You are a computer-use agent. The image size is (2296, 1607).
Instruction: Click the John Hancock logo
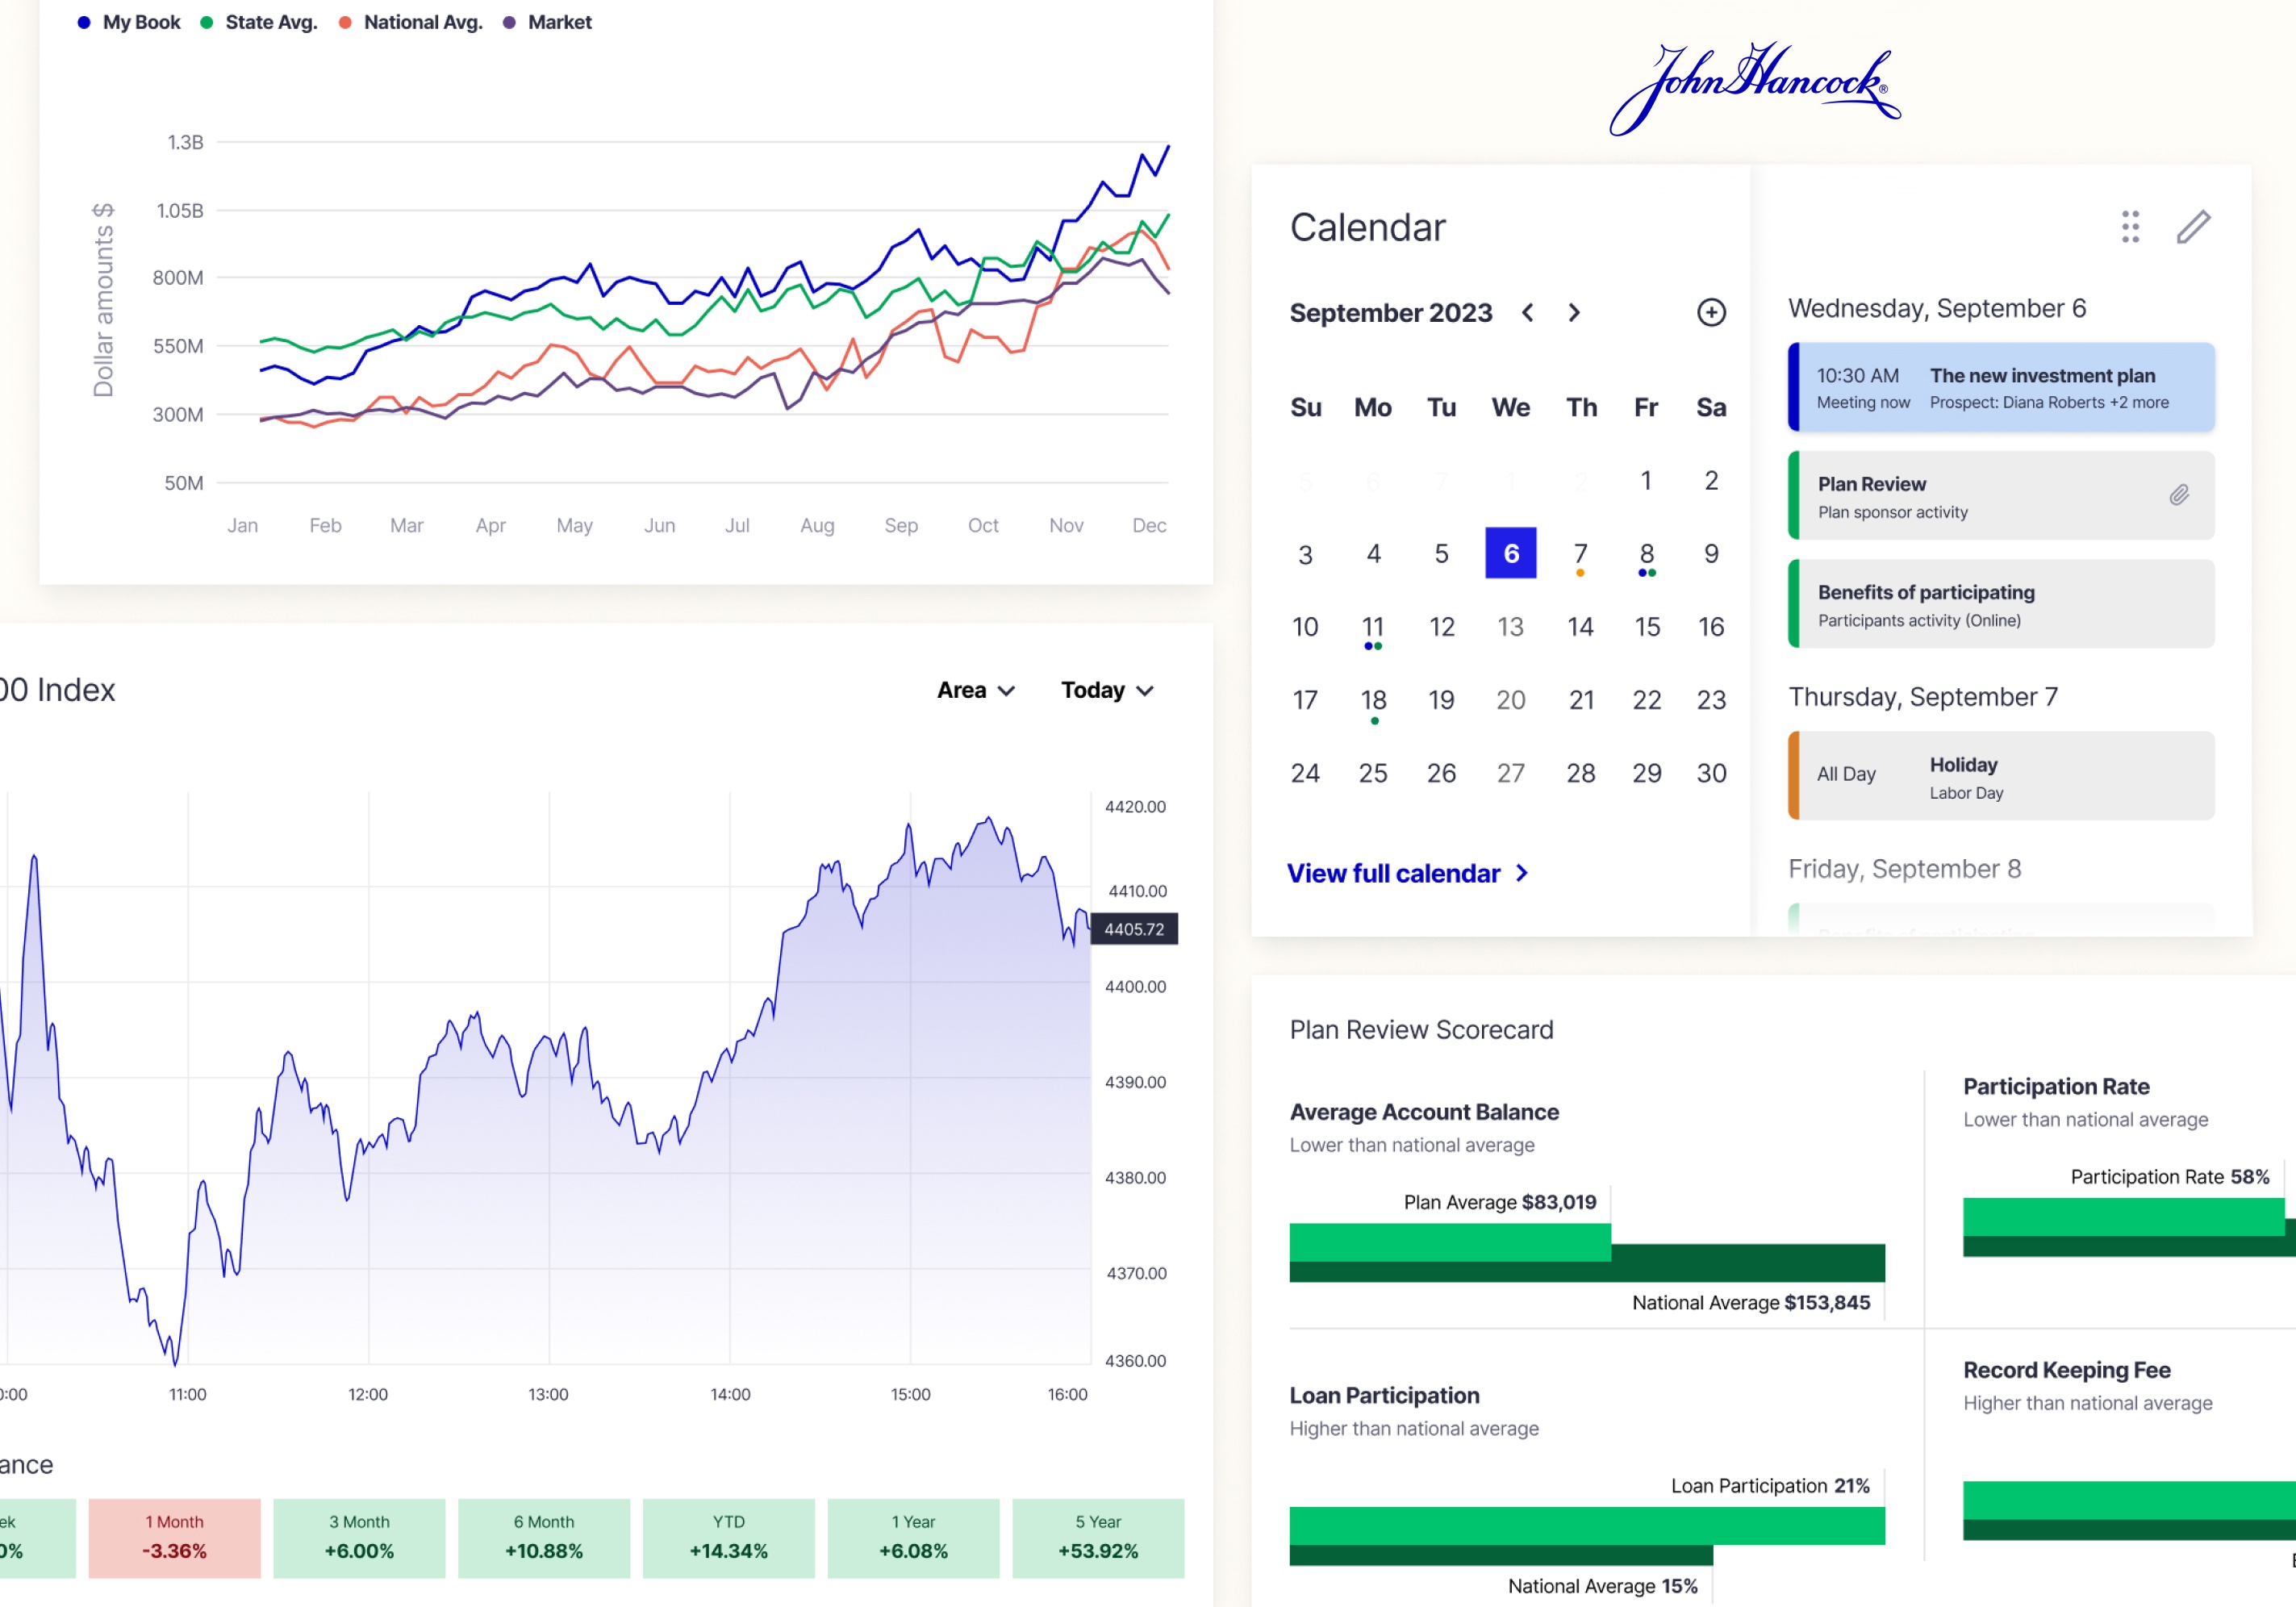[x=1754, y=87]
